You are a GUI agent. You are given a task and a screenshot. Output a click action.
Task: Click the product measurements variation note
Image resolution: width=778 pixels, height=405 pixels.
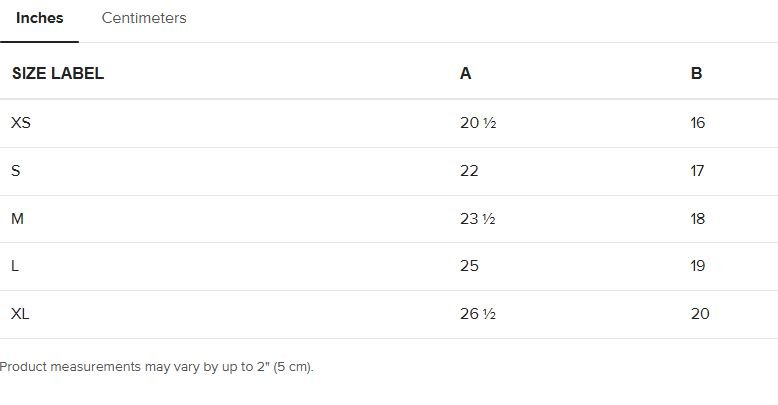click(157, 367)
